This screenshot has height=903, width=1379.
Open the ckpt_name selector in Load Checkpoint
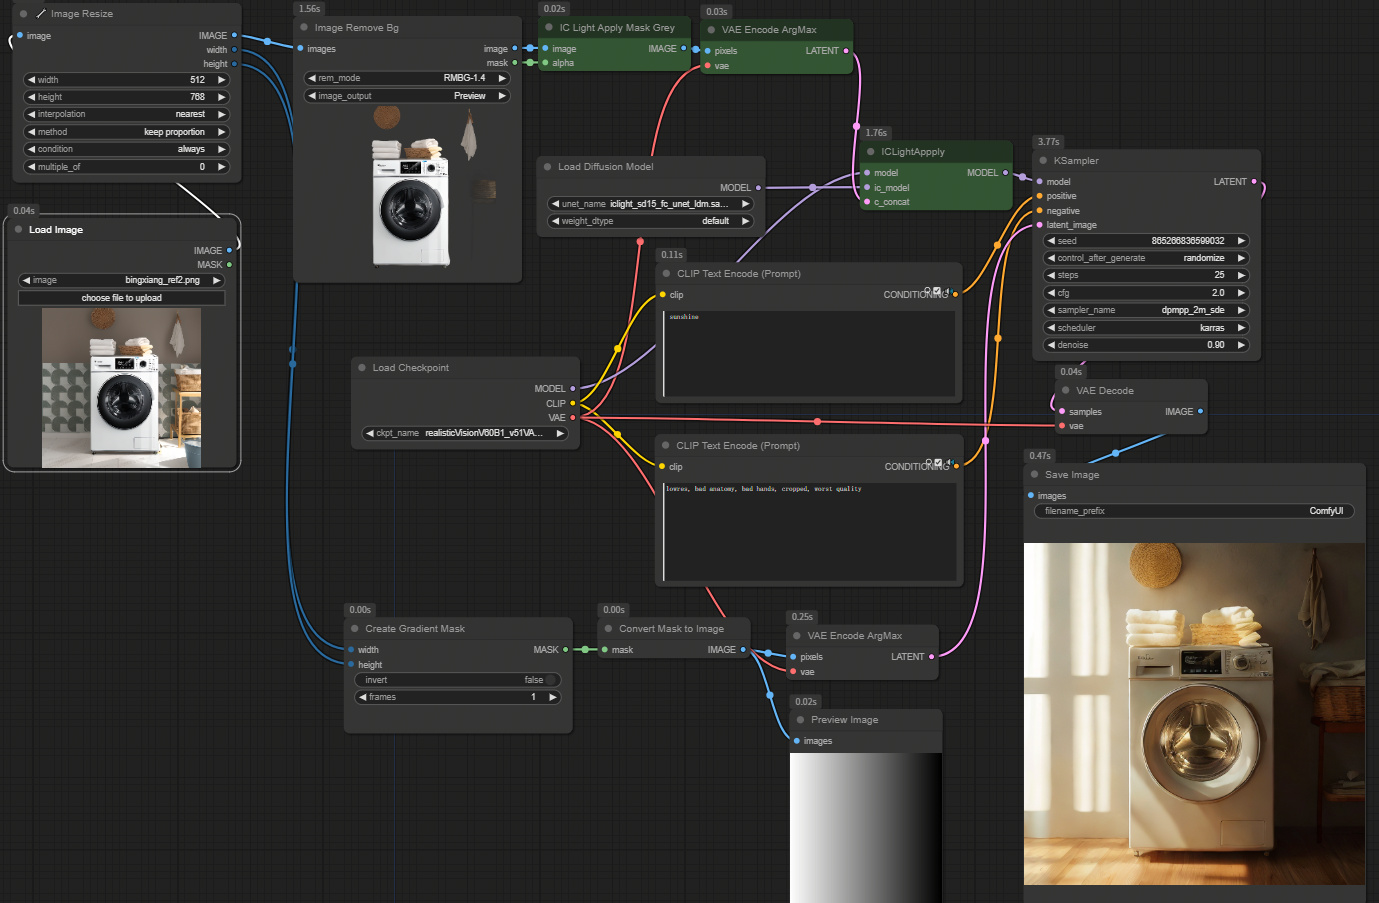465,433
